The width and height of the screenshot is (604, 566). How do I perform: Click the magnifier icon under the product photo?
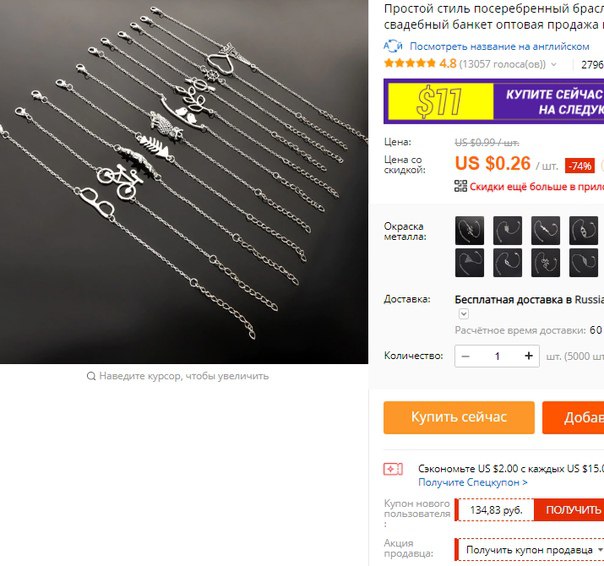(x=91, y=376)
